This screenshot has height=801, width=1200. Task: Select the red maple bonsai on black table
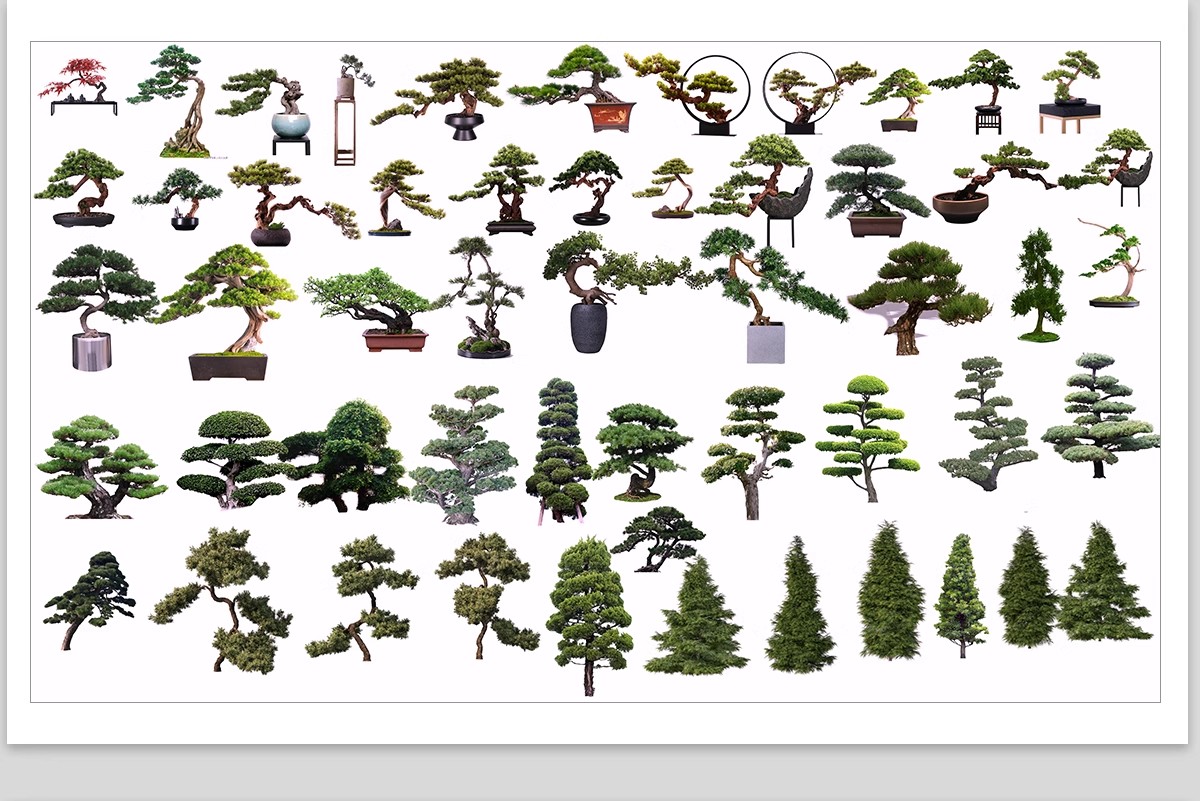tap(78, 86)
